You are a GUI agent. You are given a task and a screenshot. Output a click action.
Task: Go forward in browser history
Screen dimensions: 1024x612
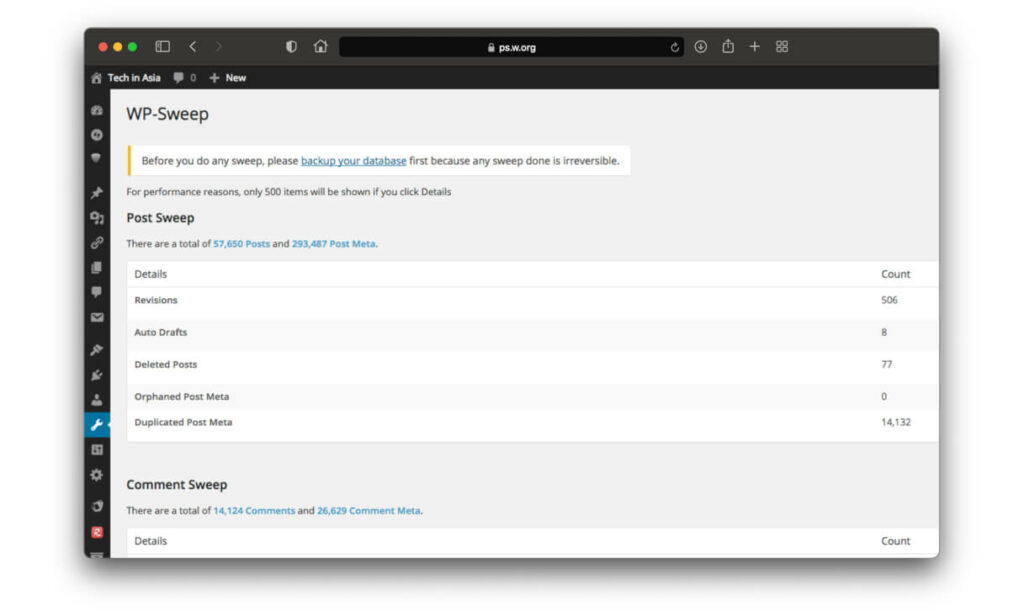coord(219,46)
